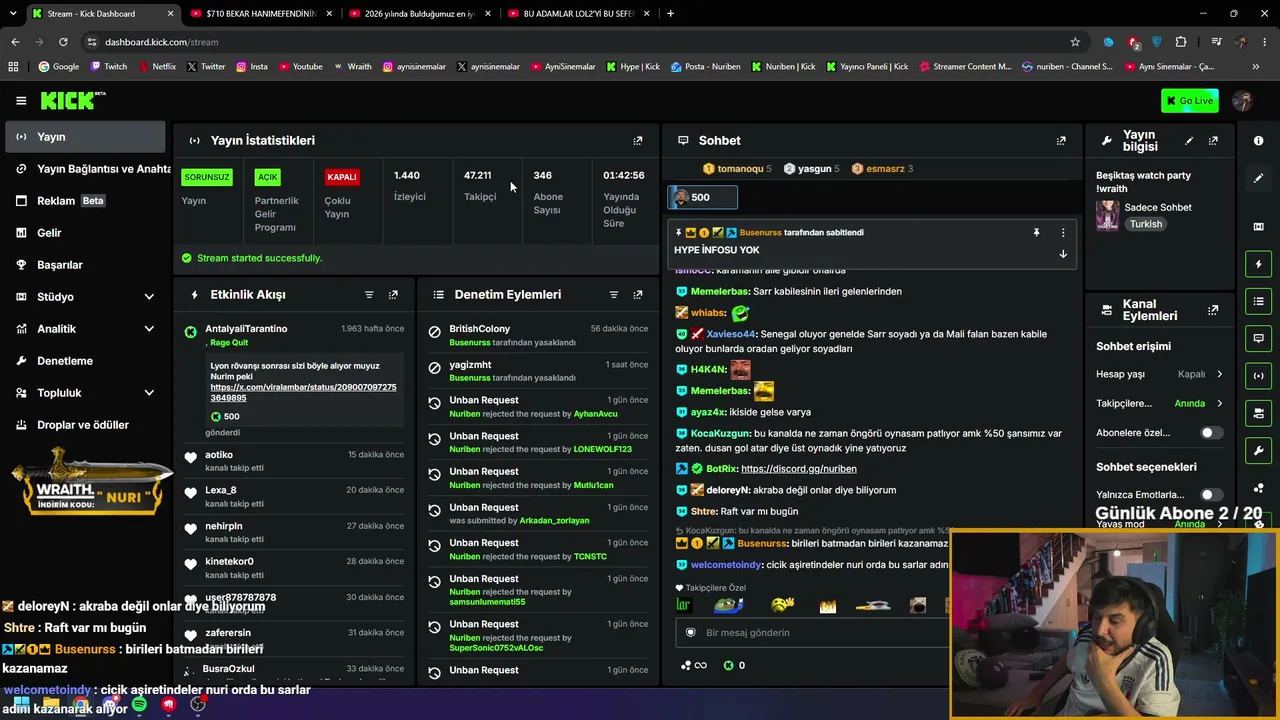Show more bookmarks with the double chevron
Screen dimensions: 1280x720
(1256, 67)
